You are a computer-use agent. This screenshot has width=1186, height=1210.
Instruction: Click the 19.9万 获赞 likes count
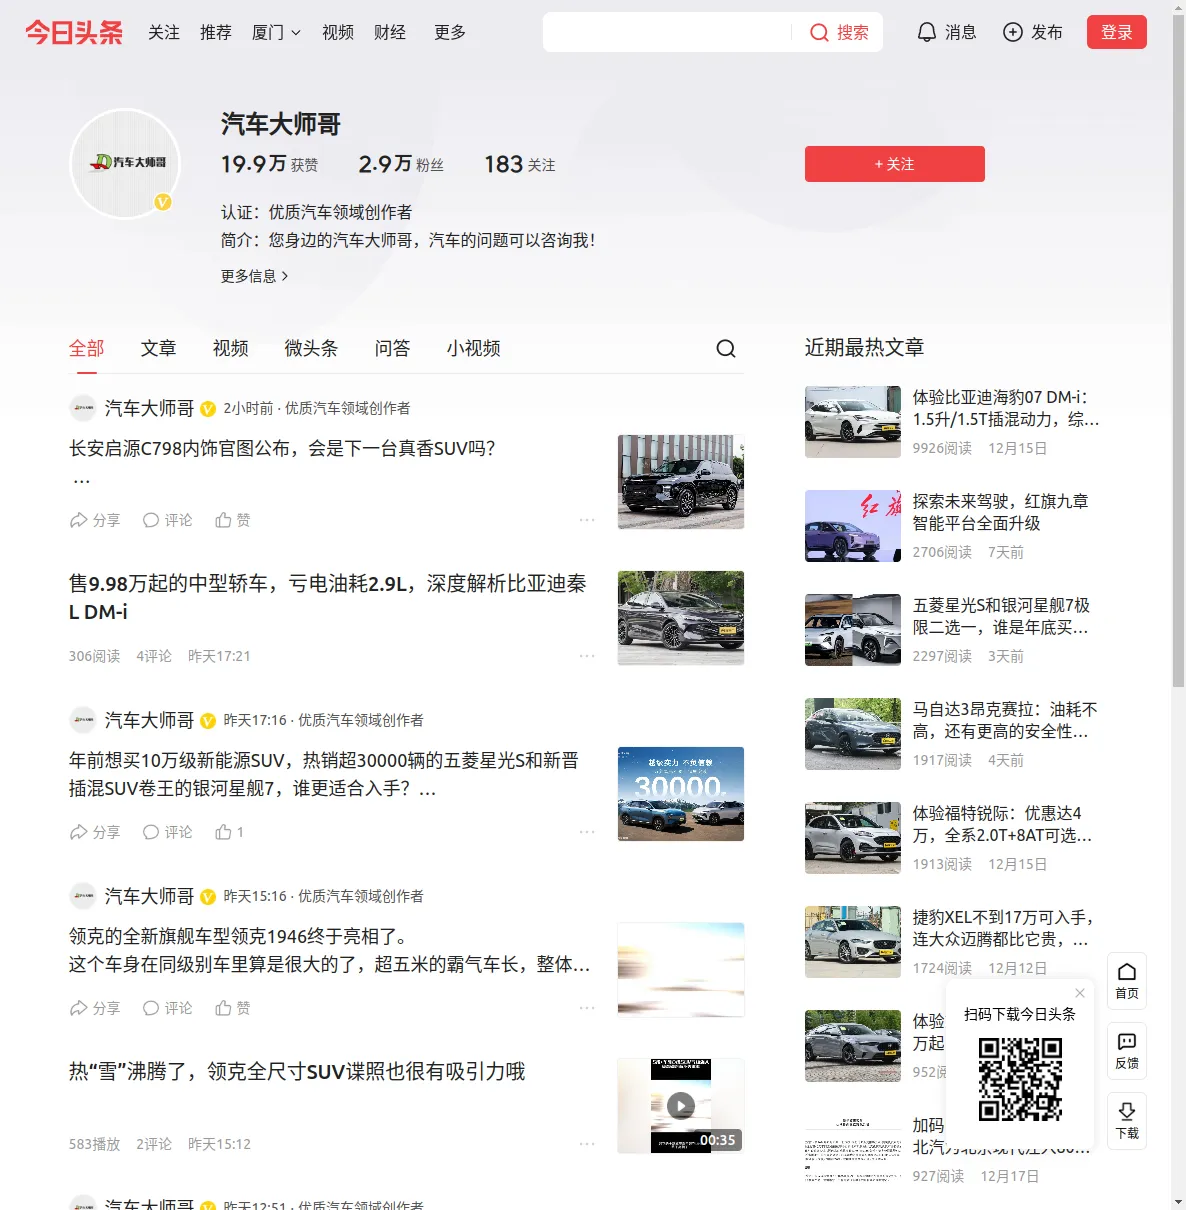pos(270,164)
